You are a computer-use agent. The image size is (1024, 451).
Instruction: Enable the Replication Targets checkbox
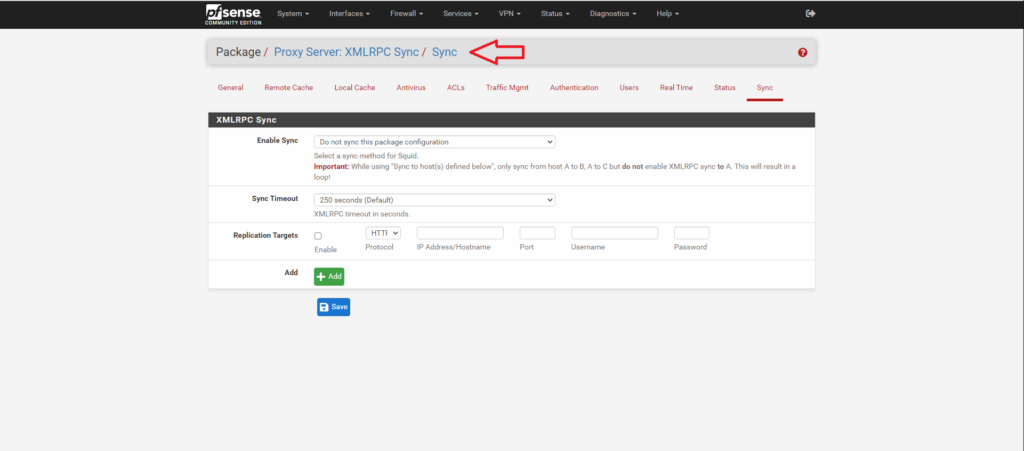tap(318, 236)
